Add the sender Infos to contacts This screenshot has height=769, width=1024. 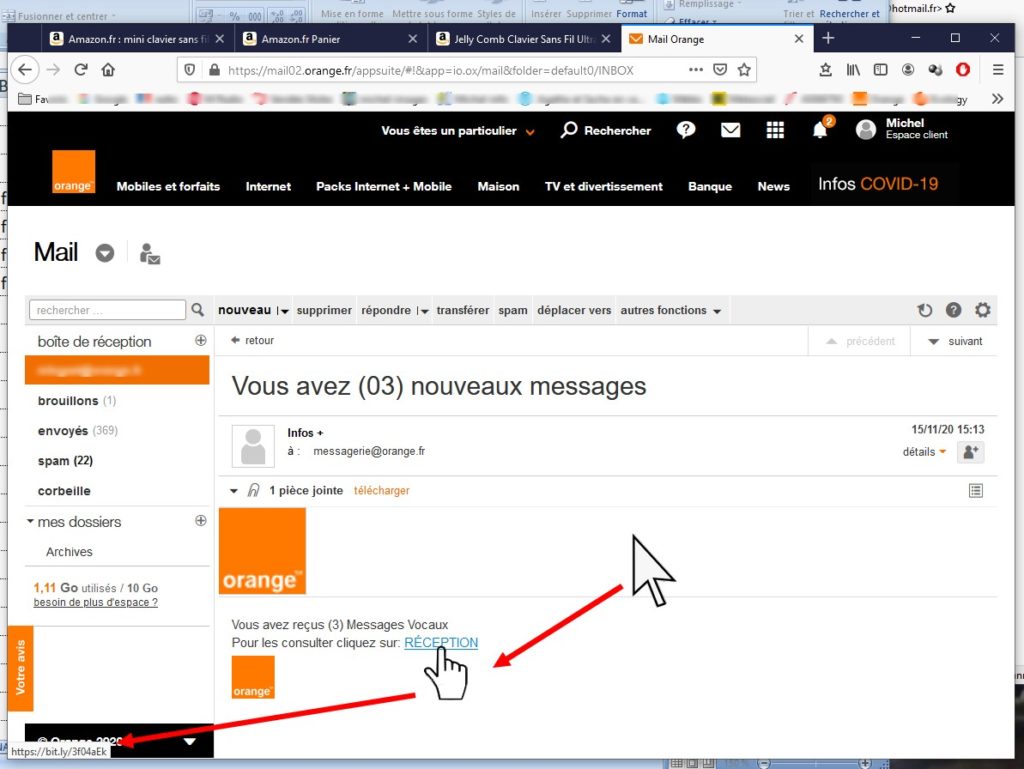[x=970, y=452]
